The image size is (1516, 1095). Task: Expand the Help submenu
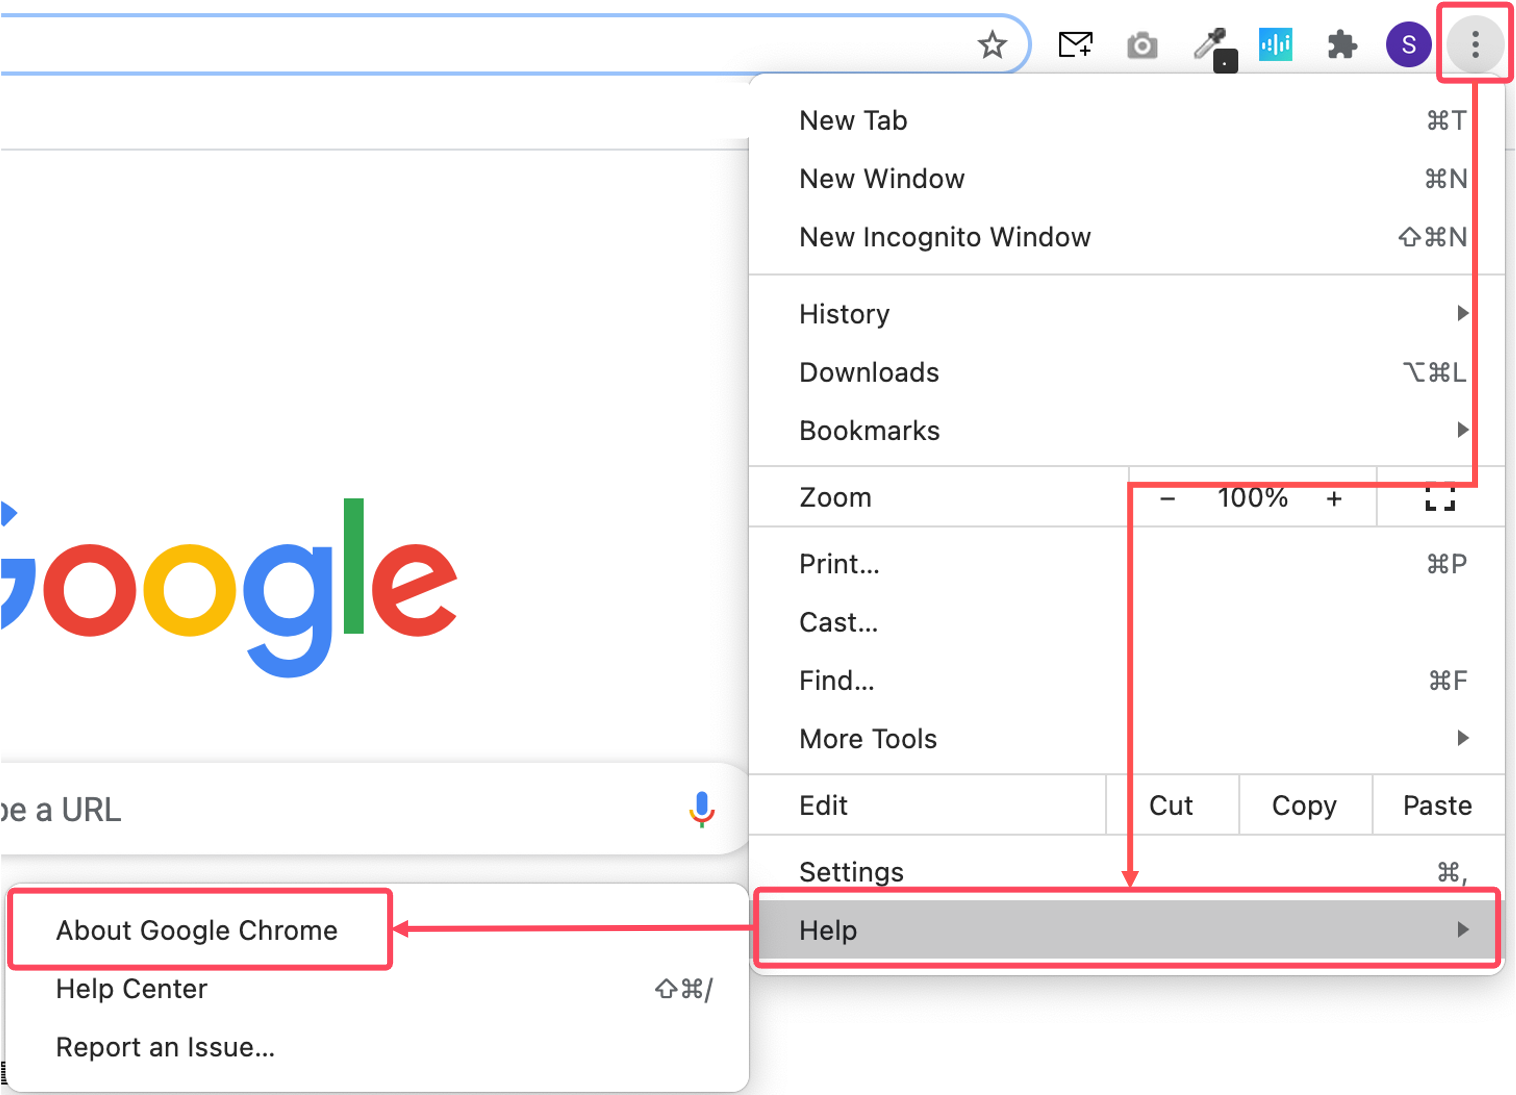click(1127, 930)
